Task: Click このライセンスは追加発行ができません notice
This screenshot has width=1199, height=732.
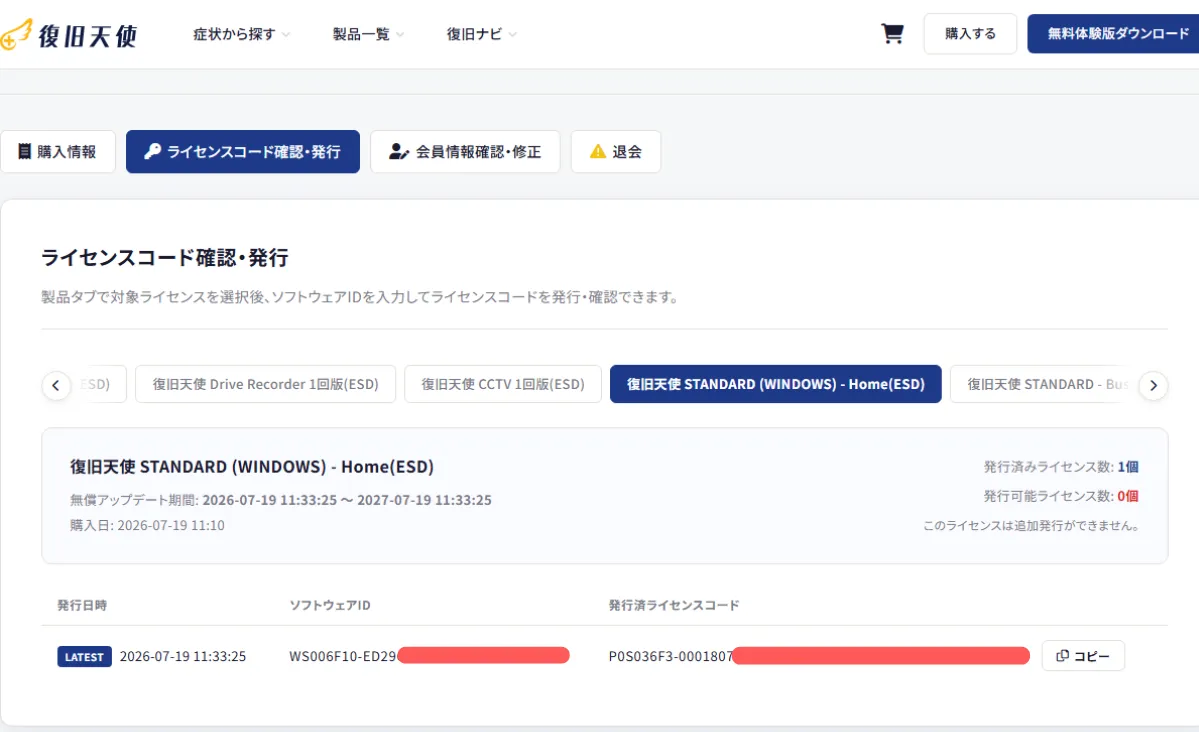Action: click(1032, 525)
